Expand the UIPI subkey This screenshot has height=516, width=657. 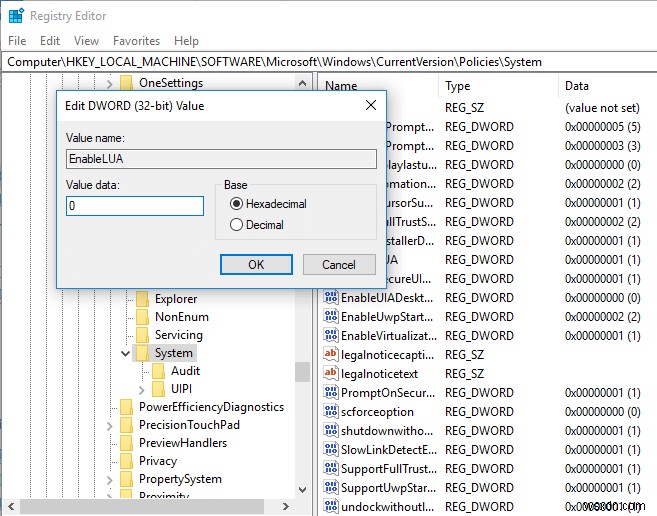142,390
